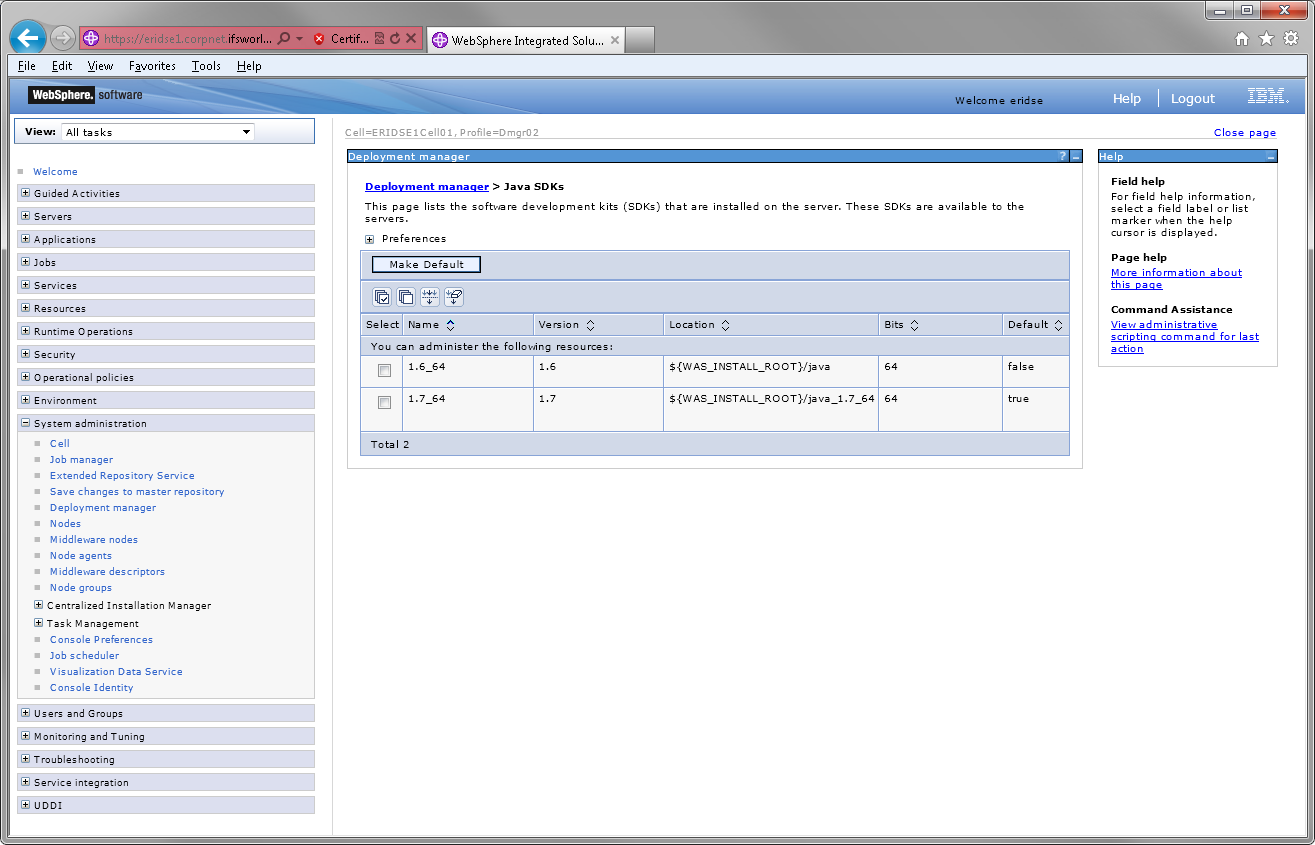Click the Logout link in the banner
This screenshot has width=1315, height=845.
pos(1192,99)
